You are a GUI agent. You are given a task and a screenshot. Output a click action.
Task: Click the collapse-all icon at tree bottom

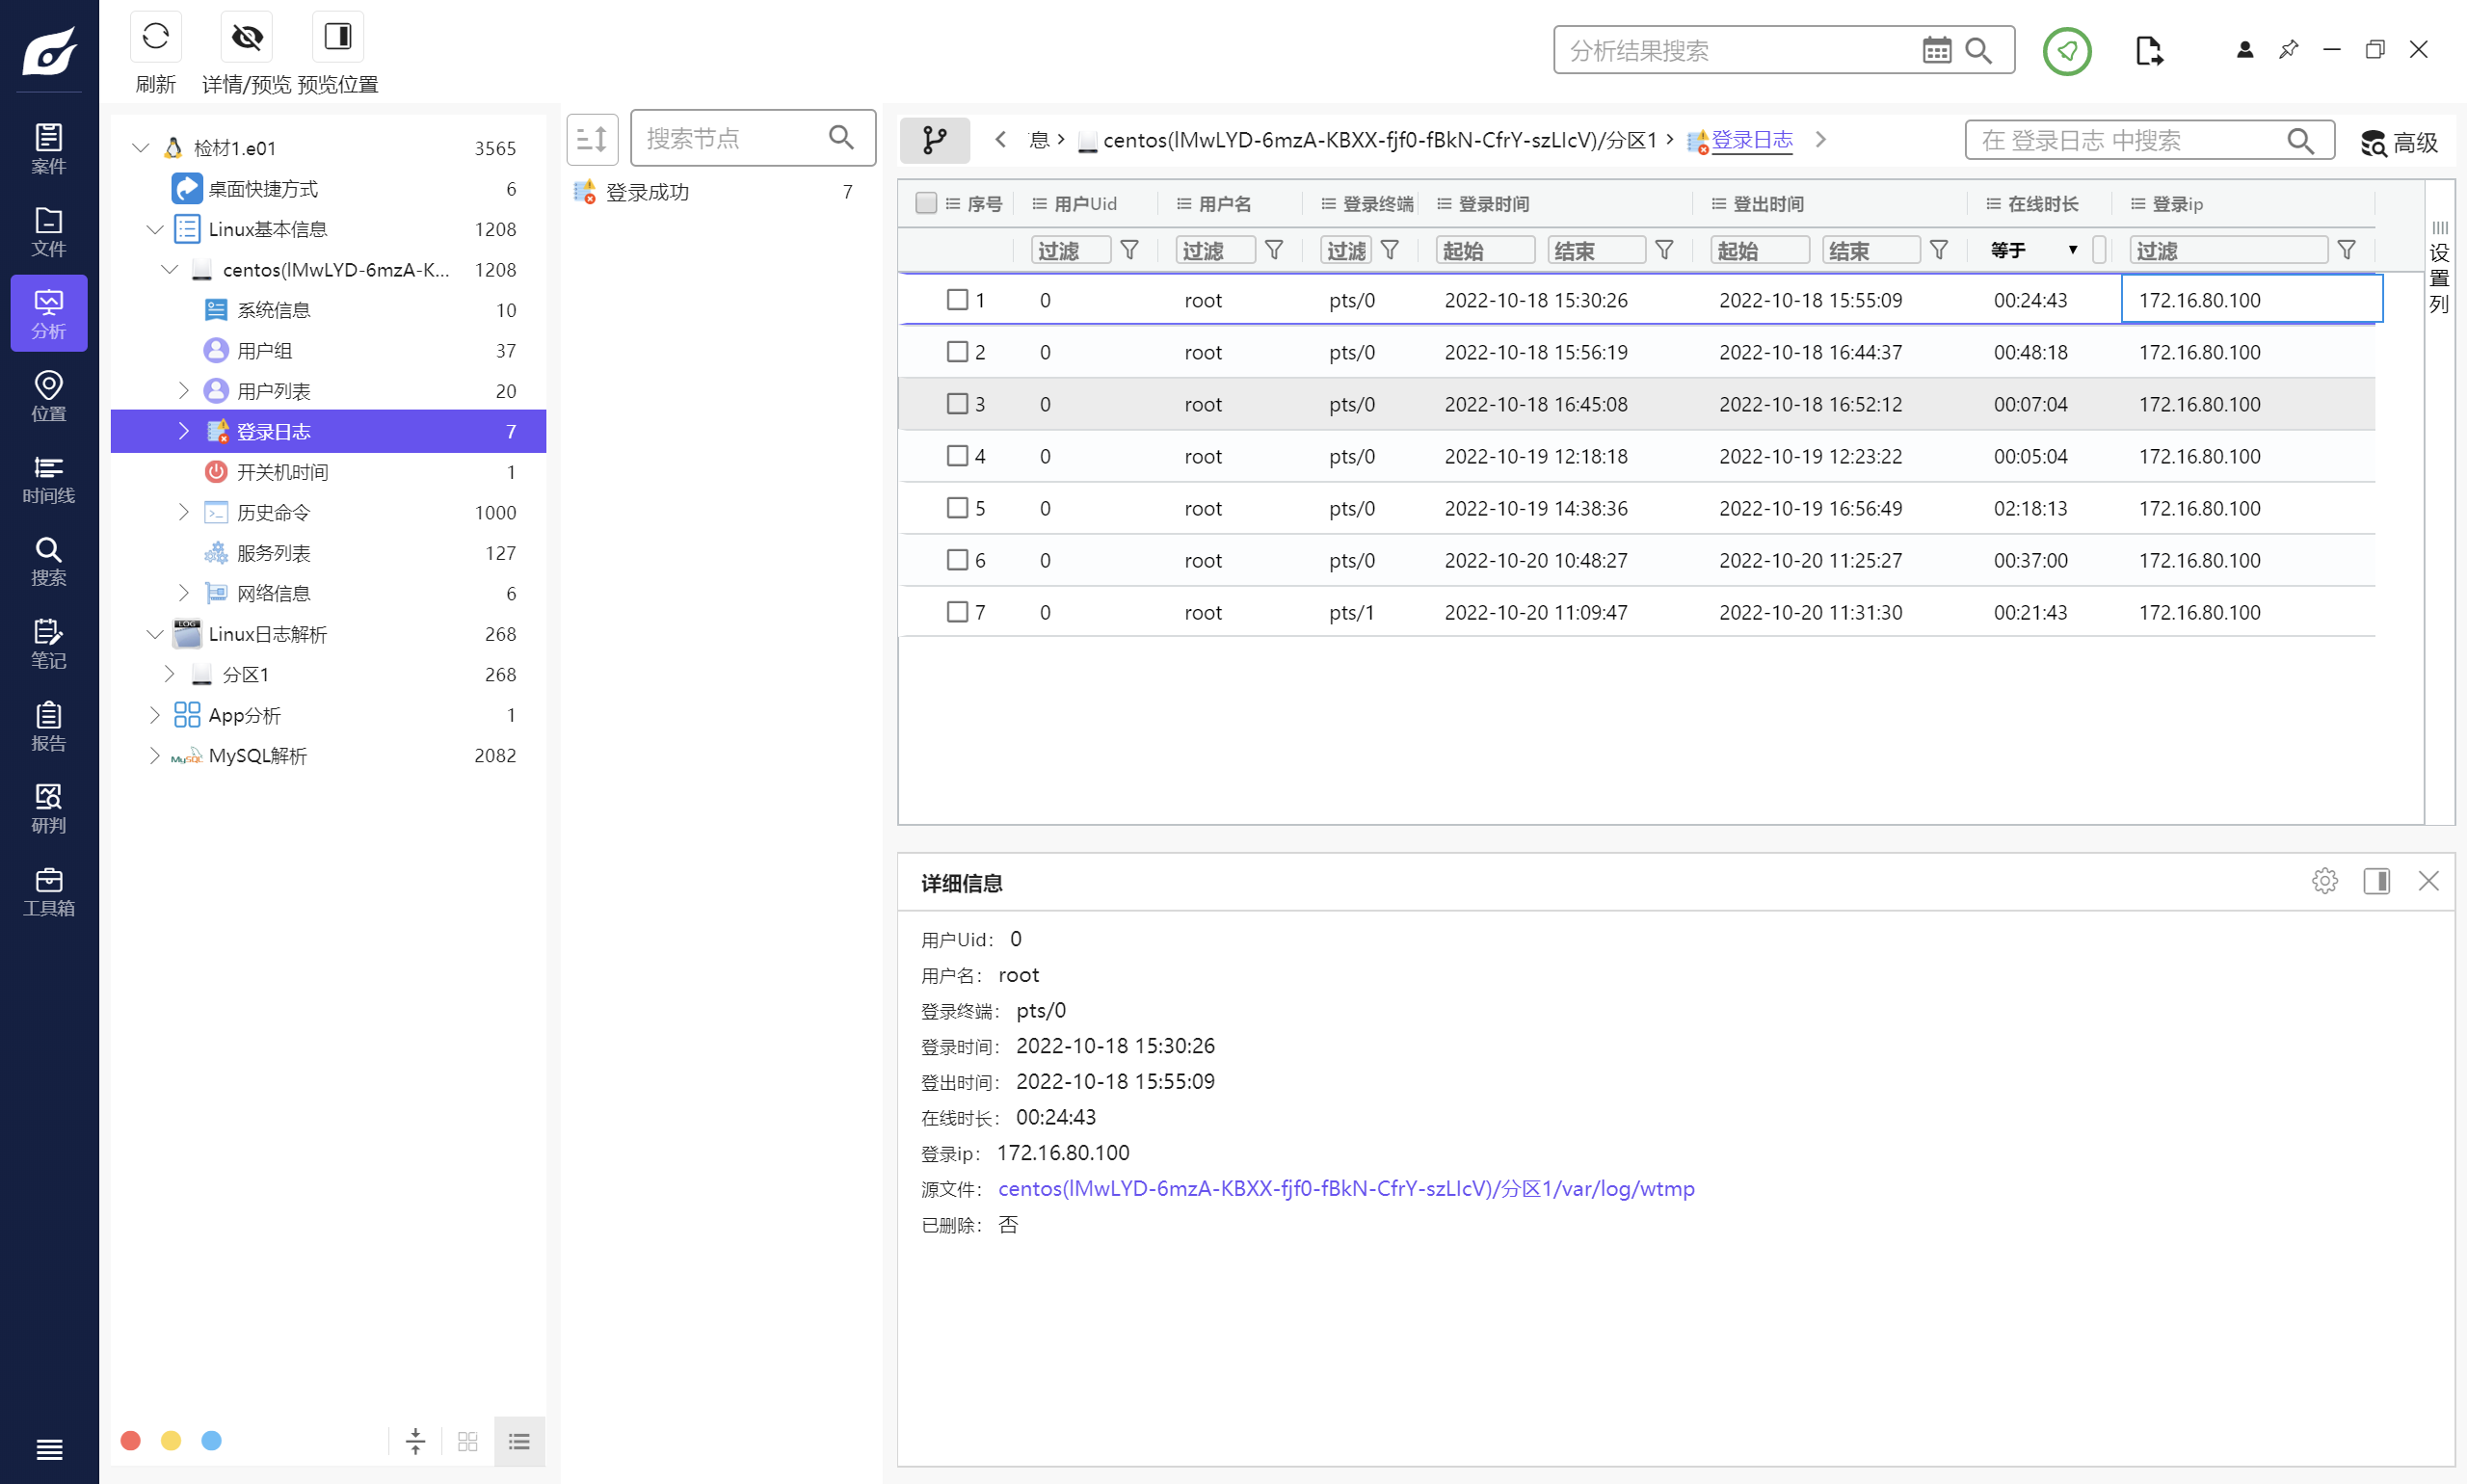pos(415,1441)
